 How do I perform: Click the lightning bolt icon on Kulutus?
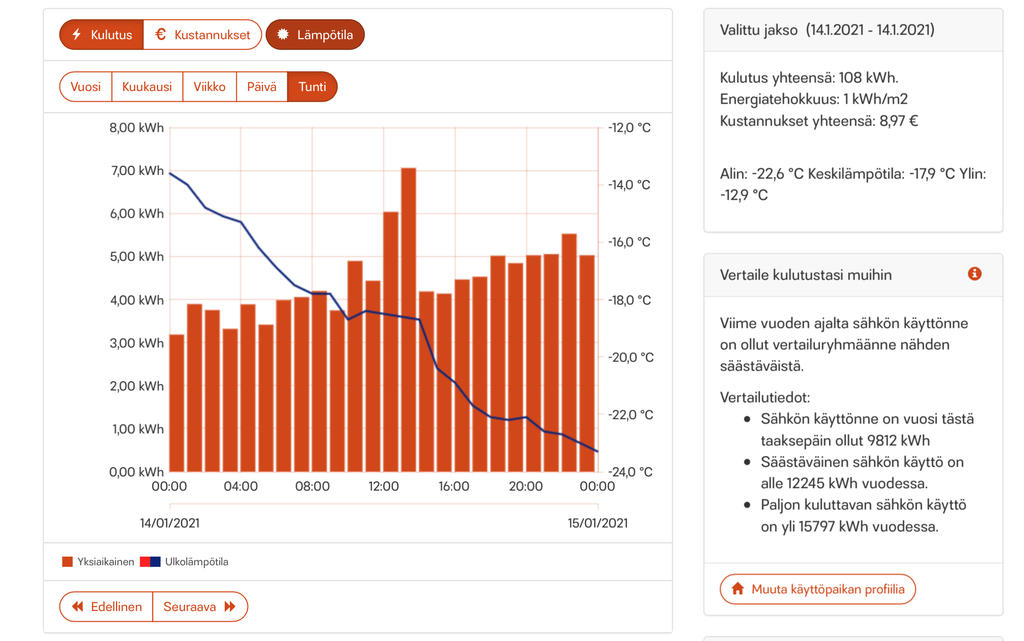[77, 35]
